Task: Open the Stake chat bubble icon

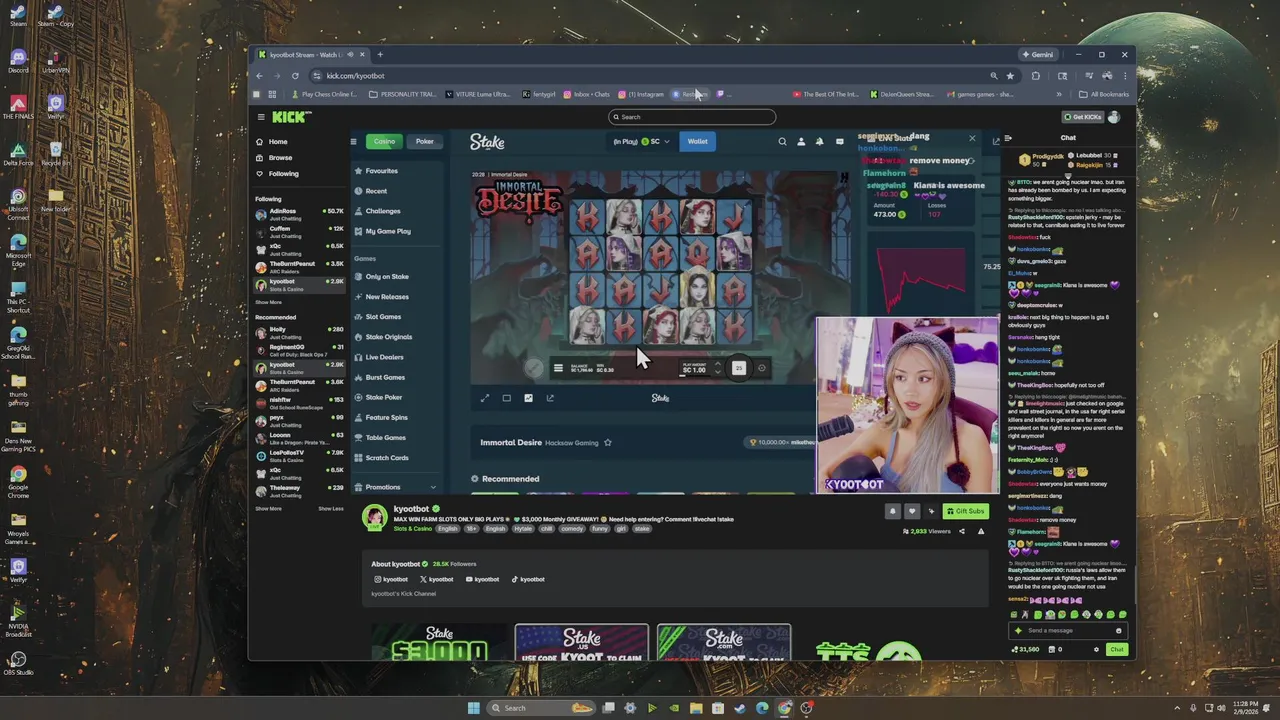Action: tap(839, 141)
